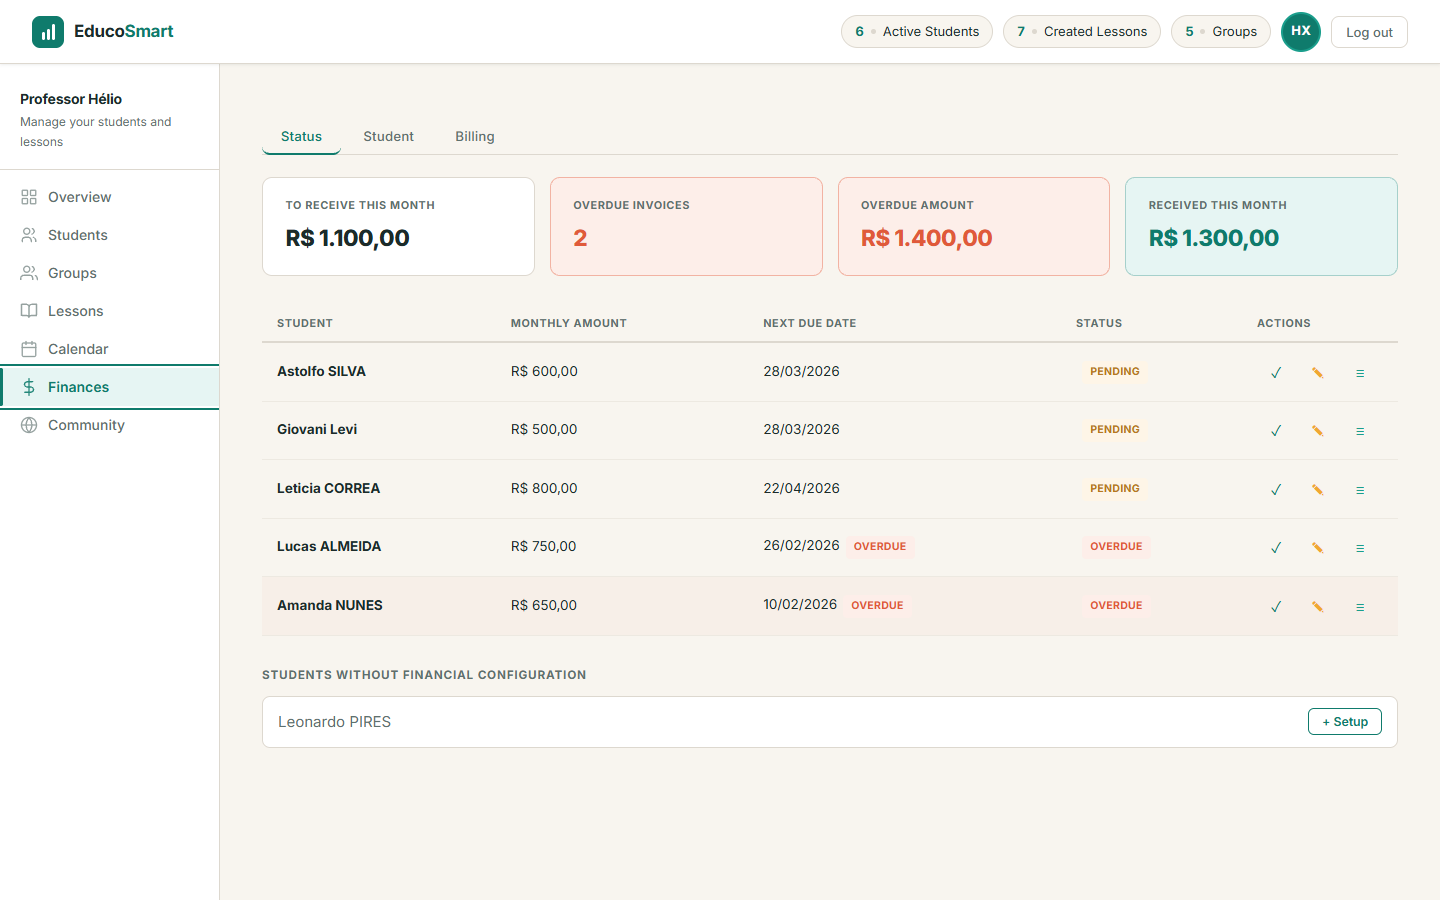Viewport: 1440px width, 900px height.
Task: Click Setup button for Leonardo PIRES
Action: [x=1344, y=722]
